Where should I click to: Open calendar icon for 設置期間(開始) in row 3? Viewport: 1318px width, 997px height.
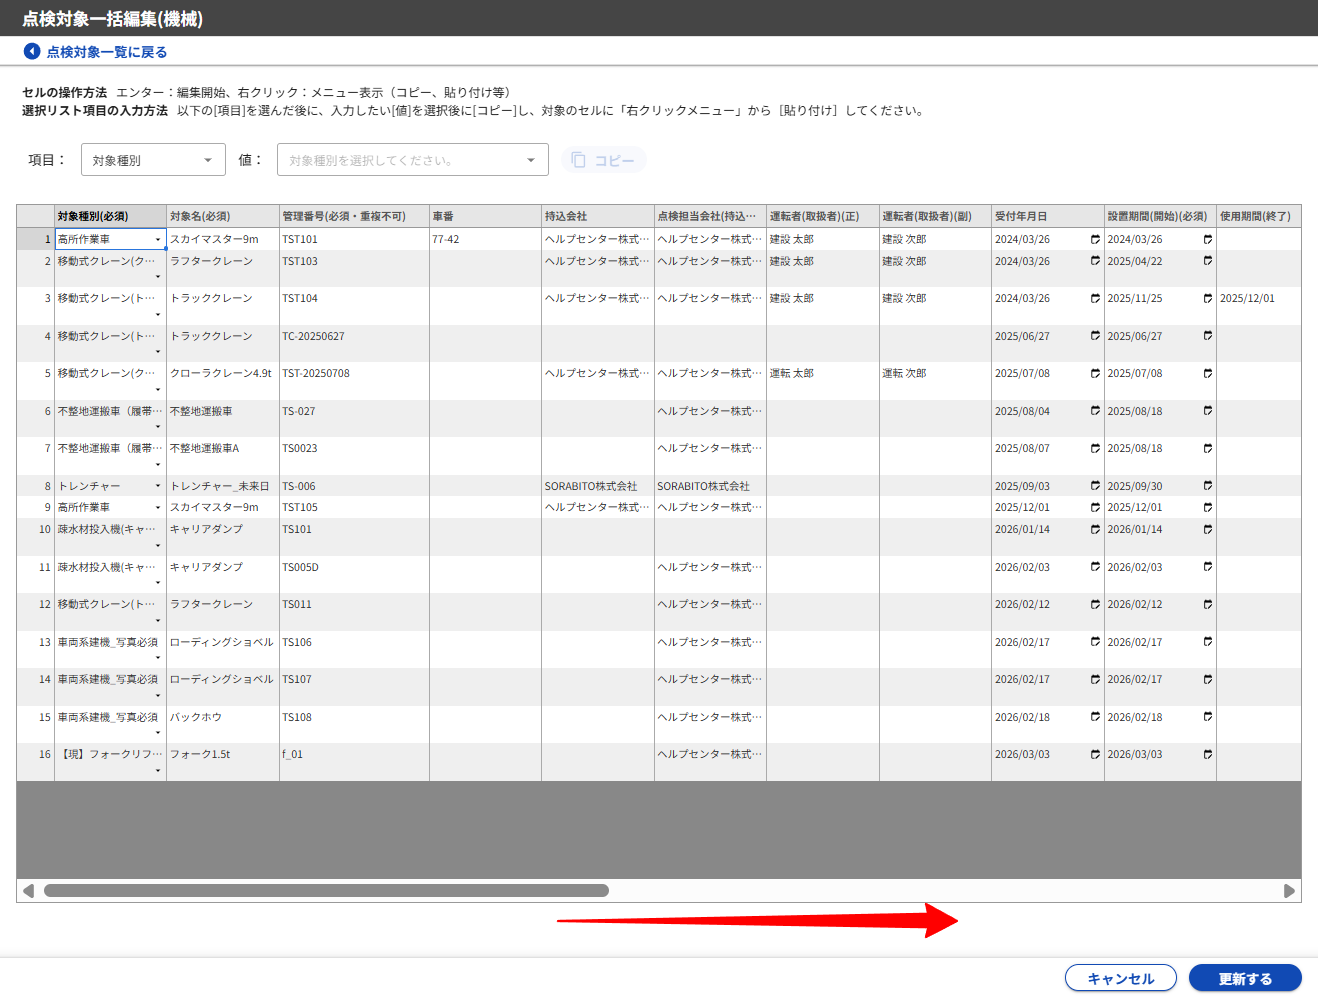click(x=1208, y=298)
